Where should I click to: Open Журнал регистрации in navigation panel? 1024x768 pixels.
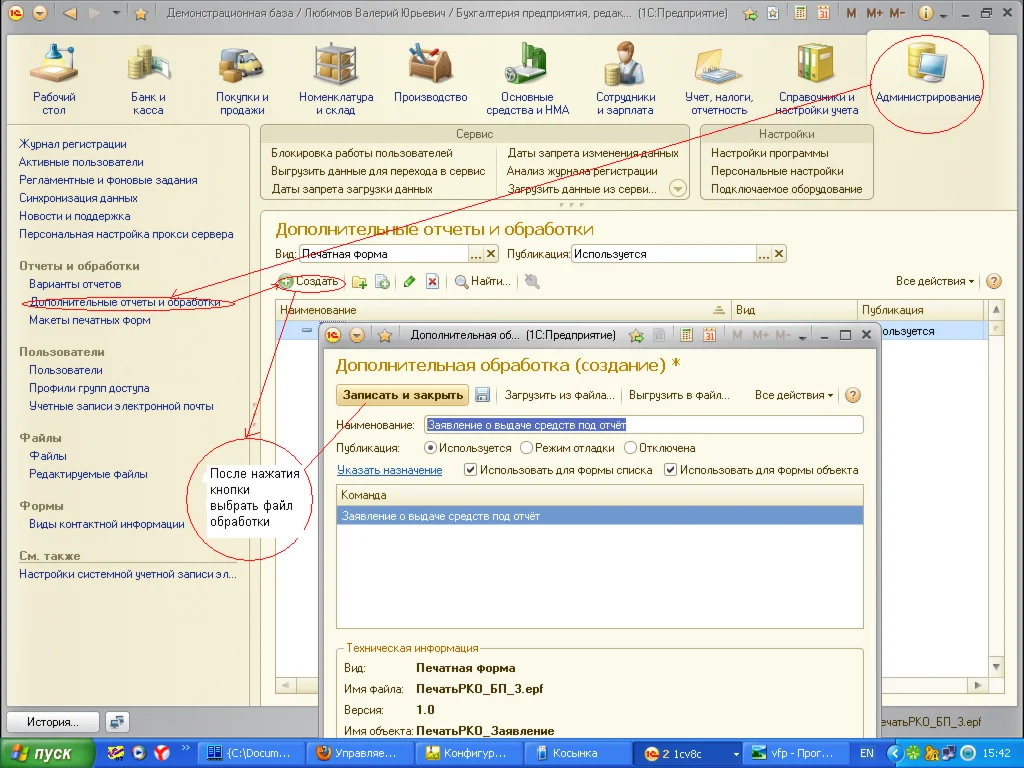(x=73, y=144)
